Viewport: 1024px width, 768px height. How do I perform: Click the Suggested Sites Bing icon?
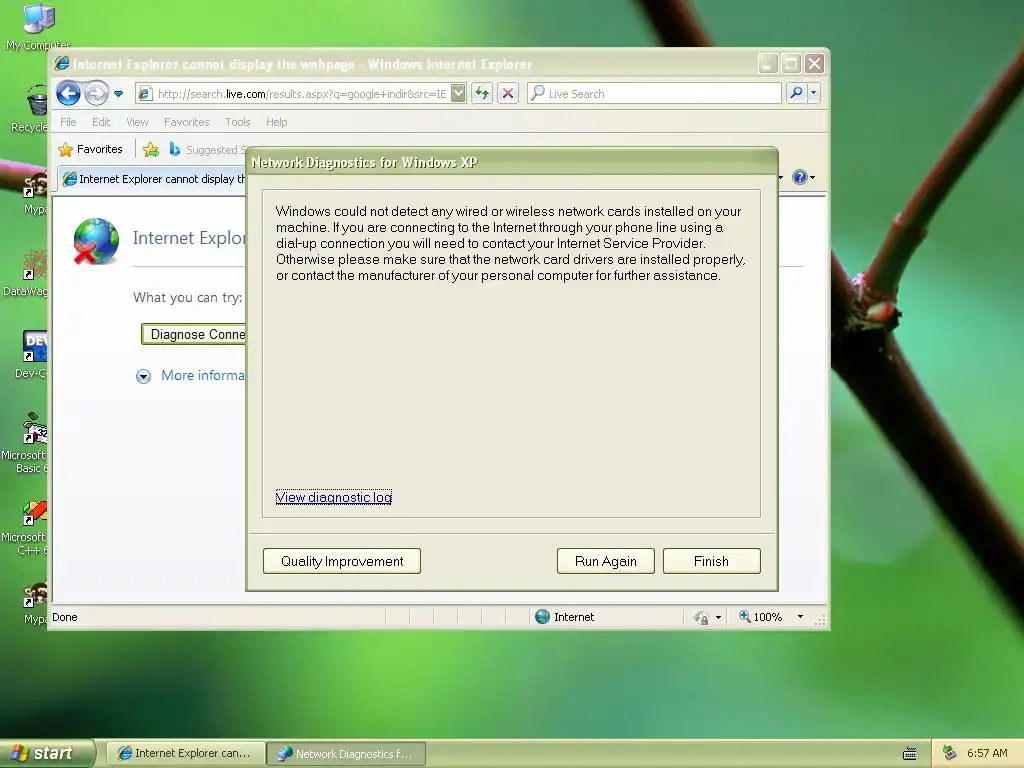point(174,150)
